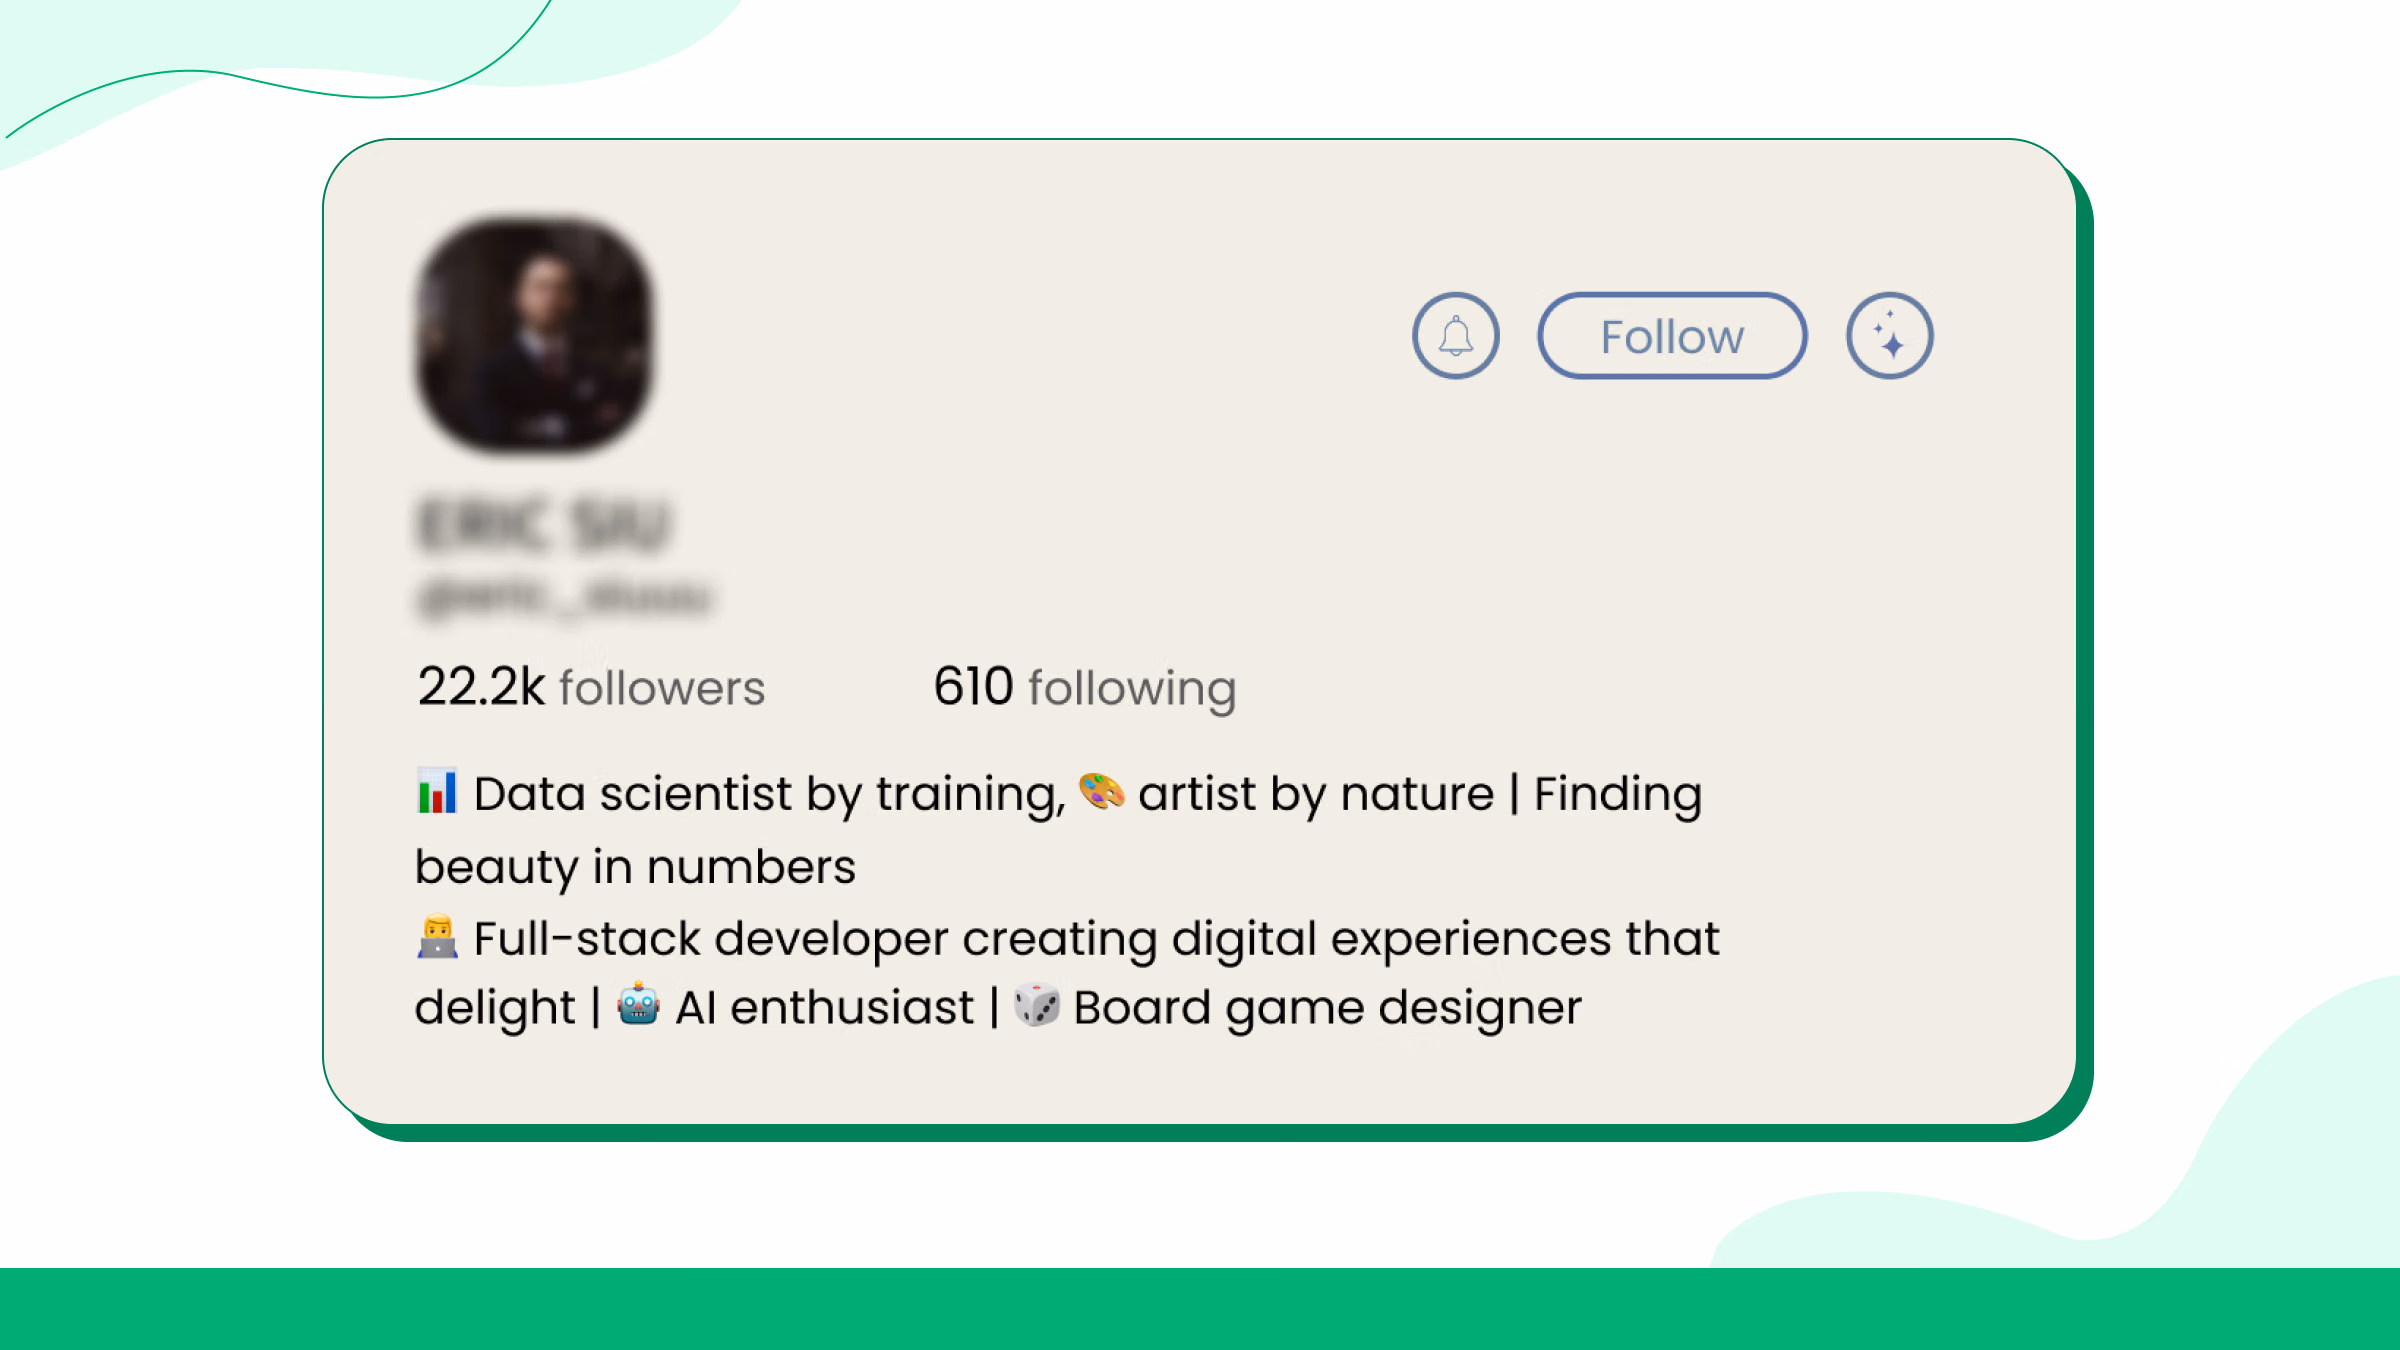
Task: Click the dice emoji before Board game
Action: 1036,1005
